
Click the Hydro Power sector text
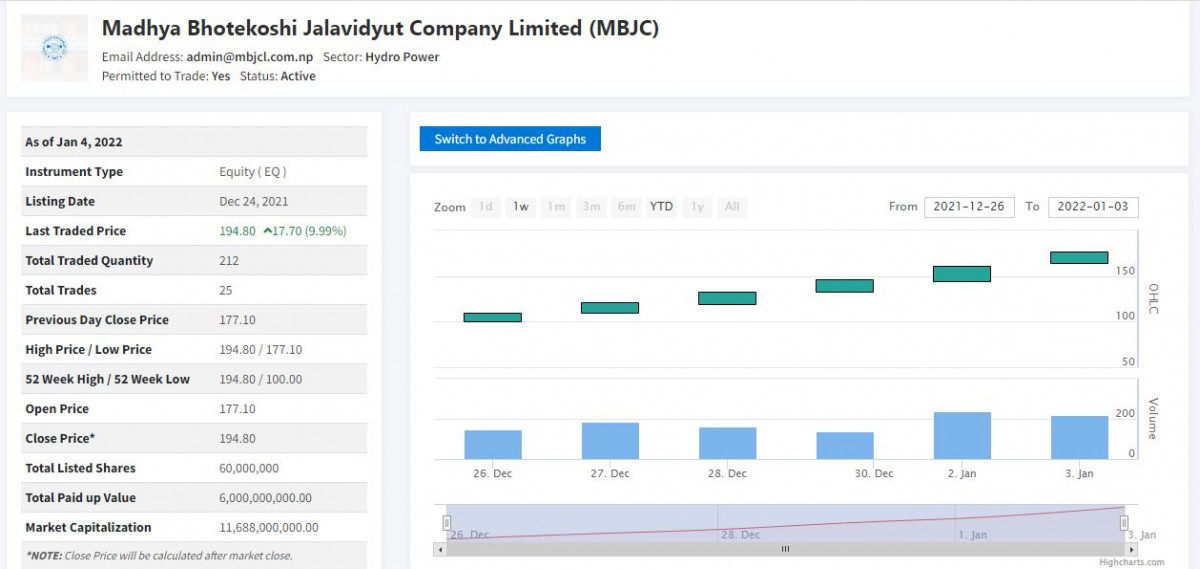402,57
